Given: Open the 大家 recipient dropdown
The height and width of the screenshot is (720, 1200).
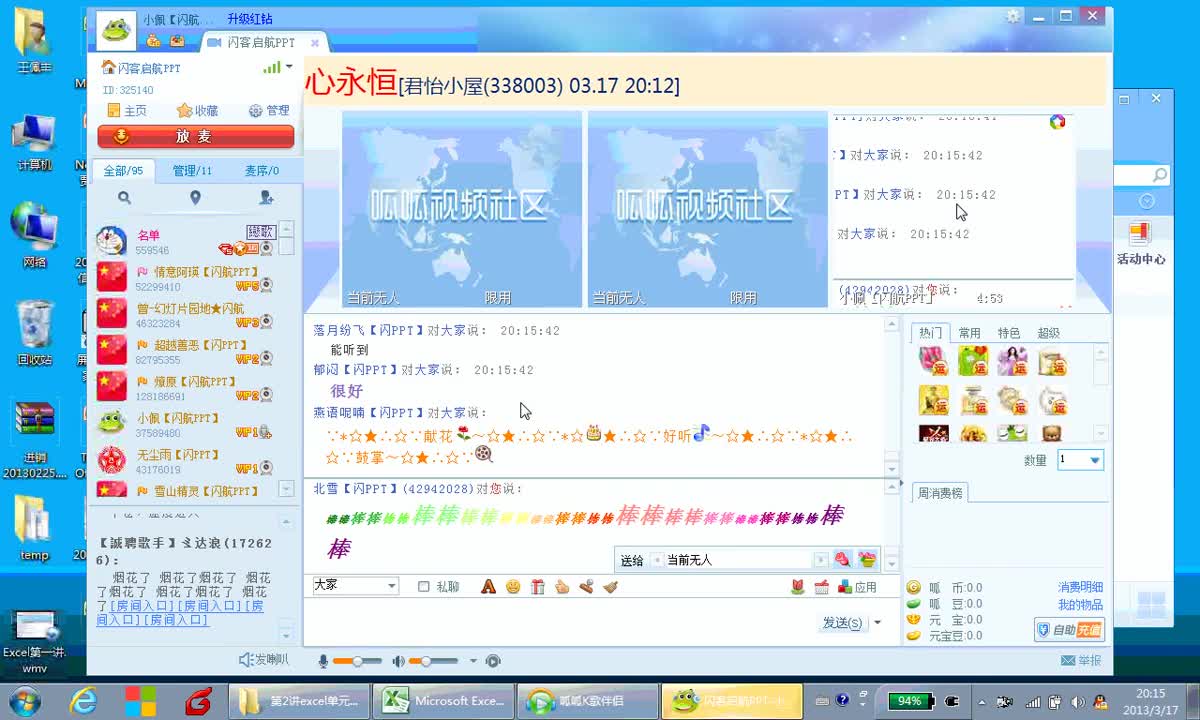Looking at the screenshot, I should tap(356, 586).
